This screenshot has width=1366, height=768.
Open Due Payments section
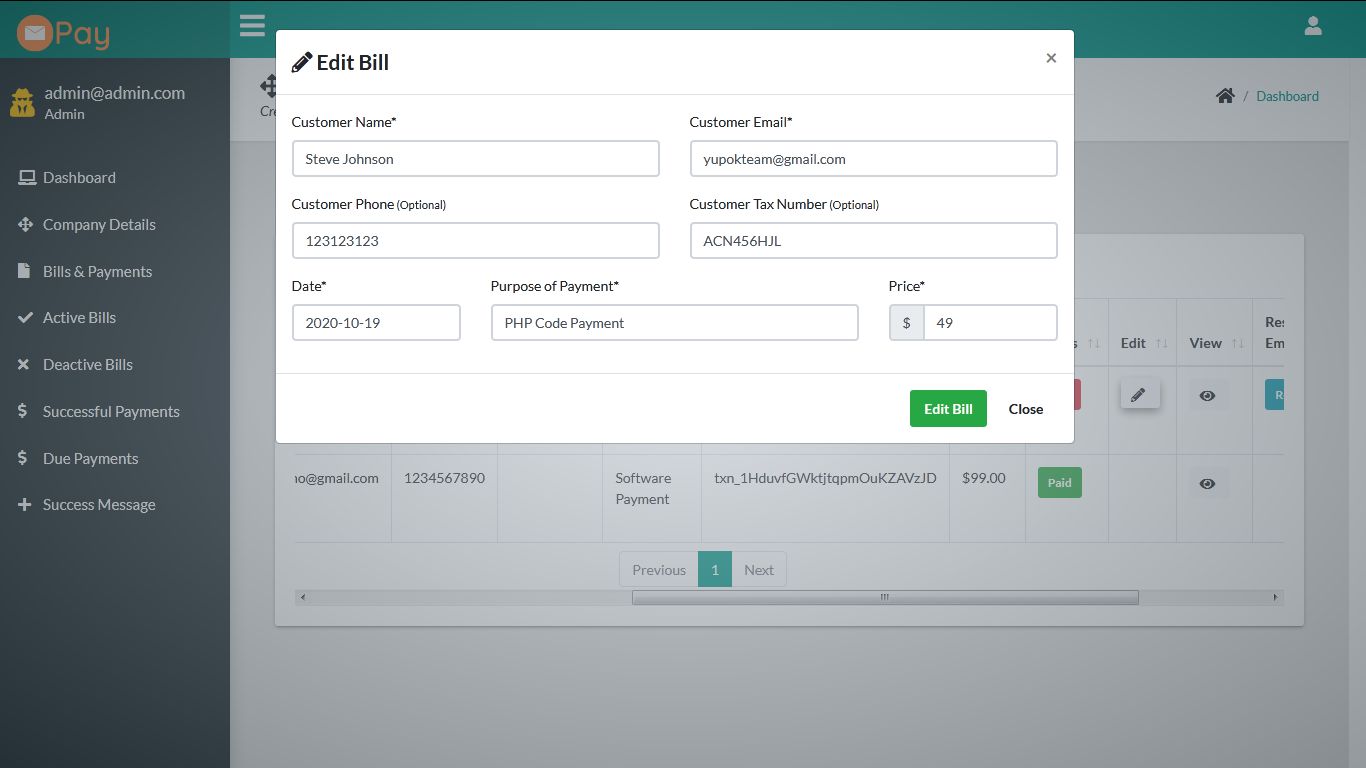click(90, 458)
